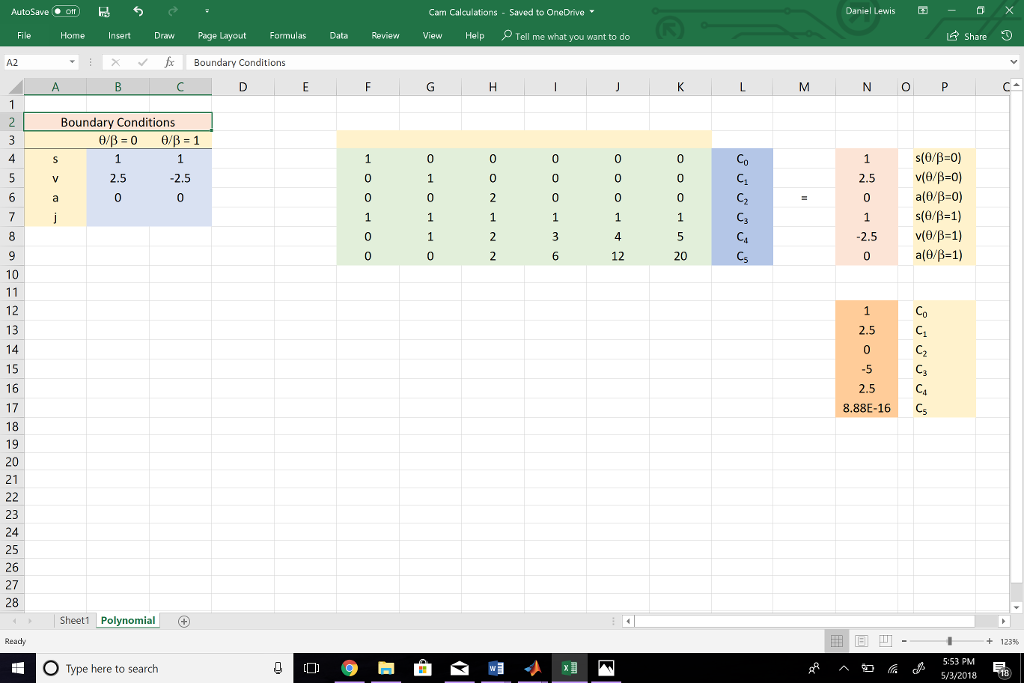Viewport: 1024px width, 683px height.
Task: Add a new worksheet with the plus button
Action: (183, 620)
